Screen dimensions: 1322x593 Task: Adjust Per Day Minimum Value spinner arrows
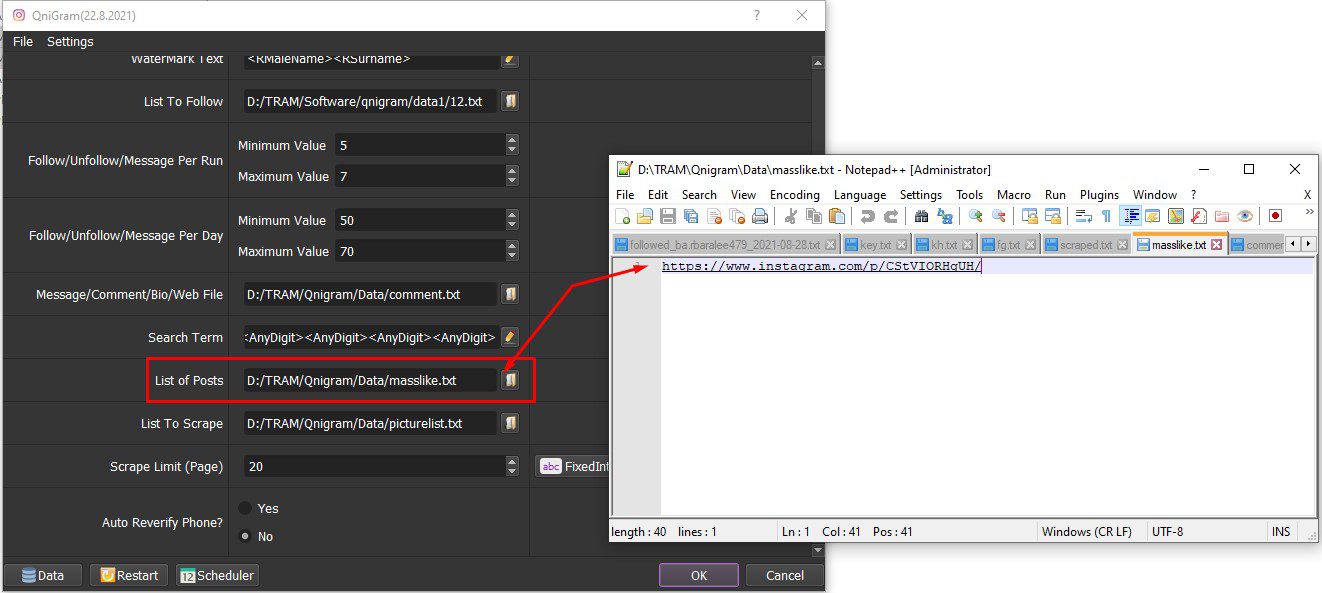click(512, 220)
